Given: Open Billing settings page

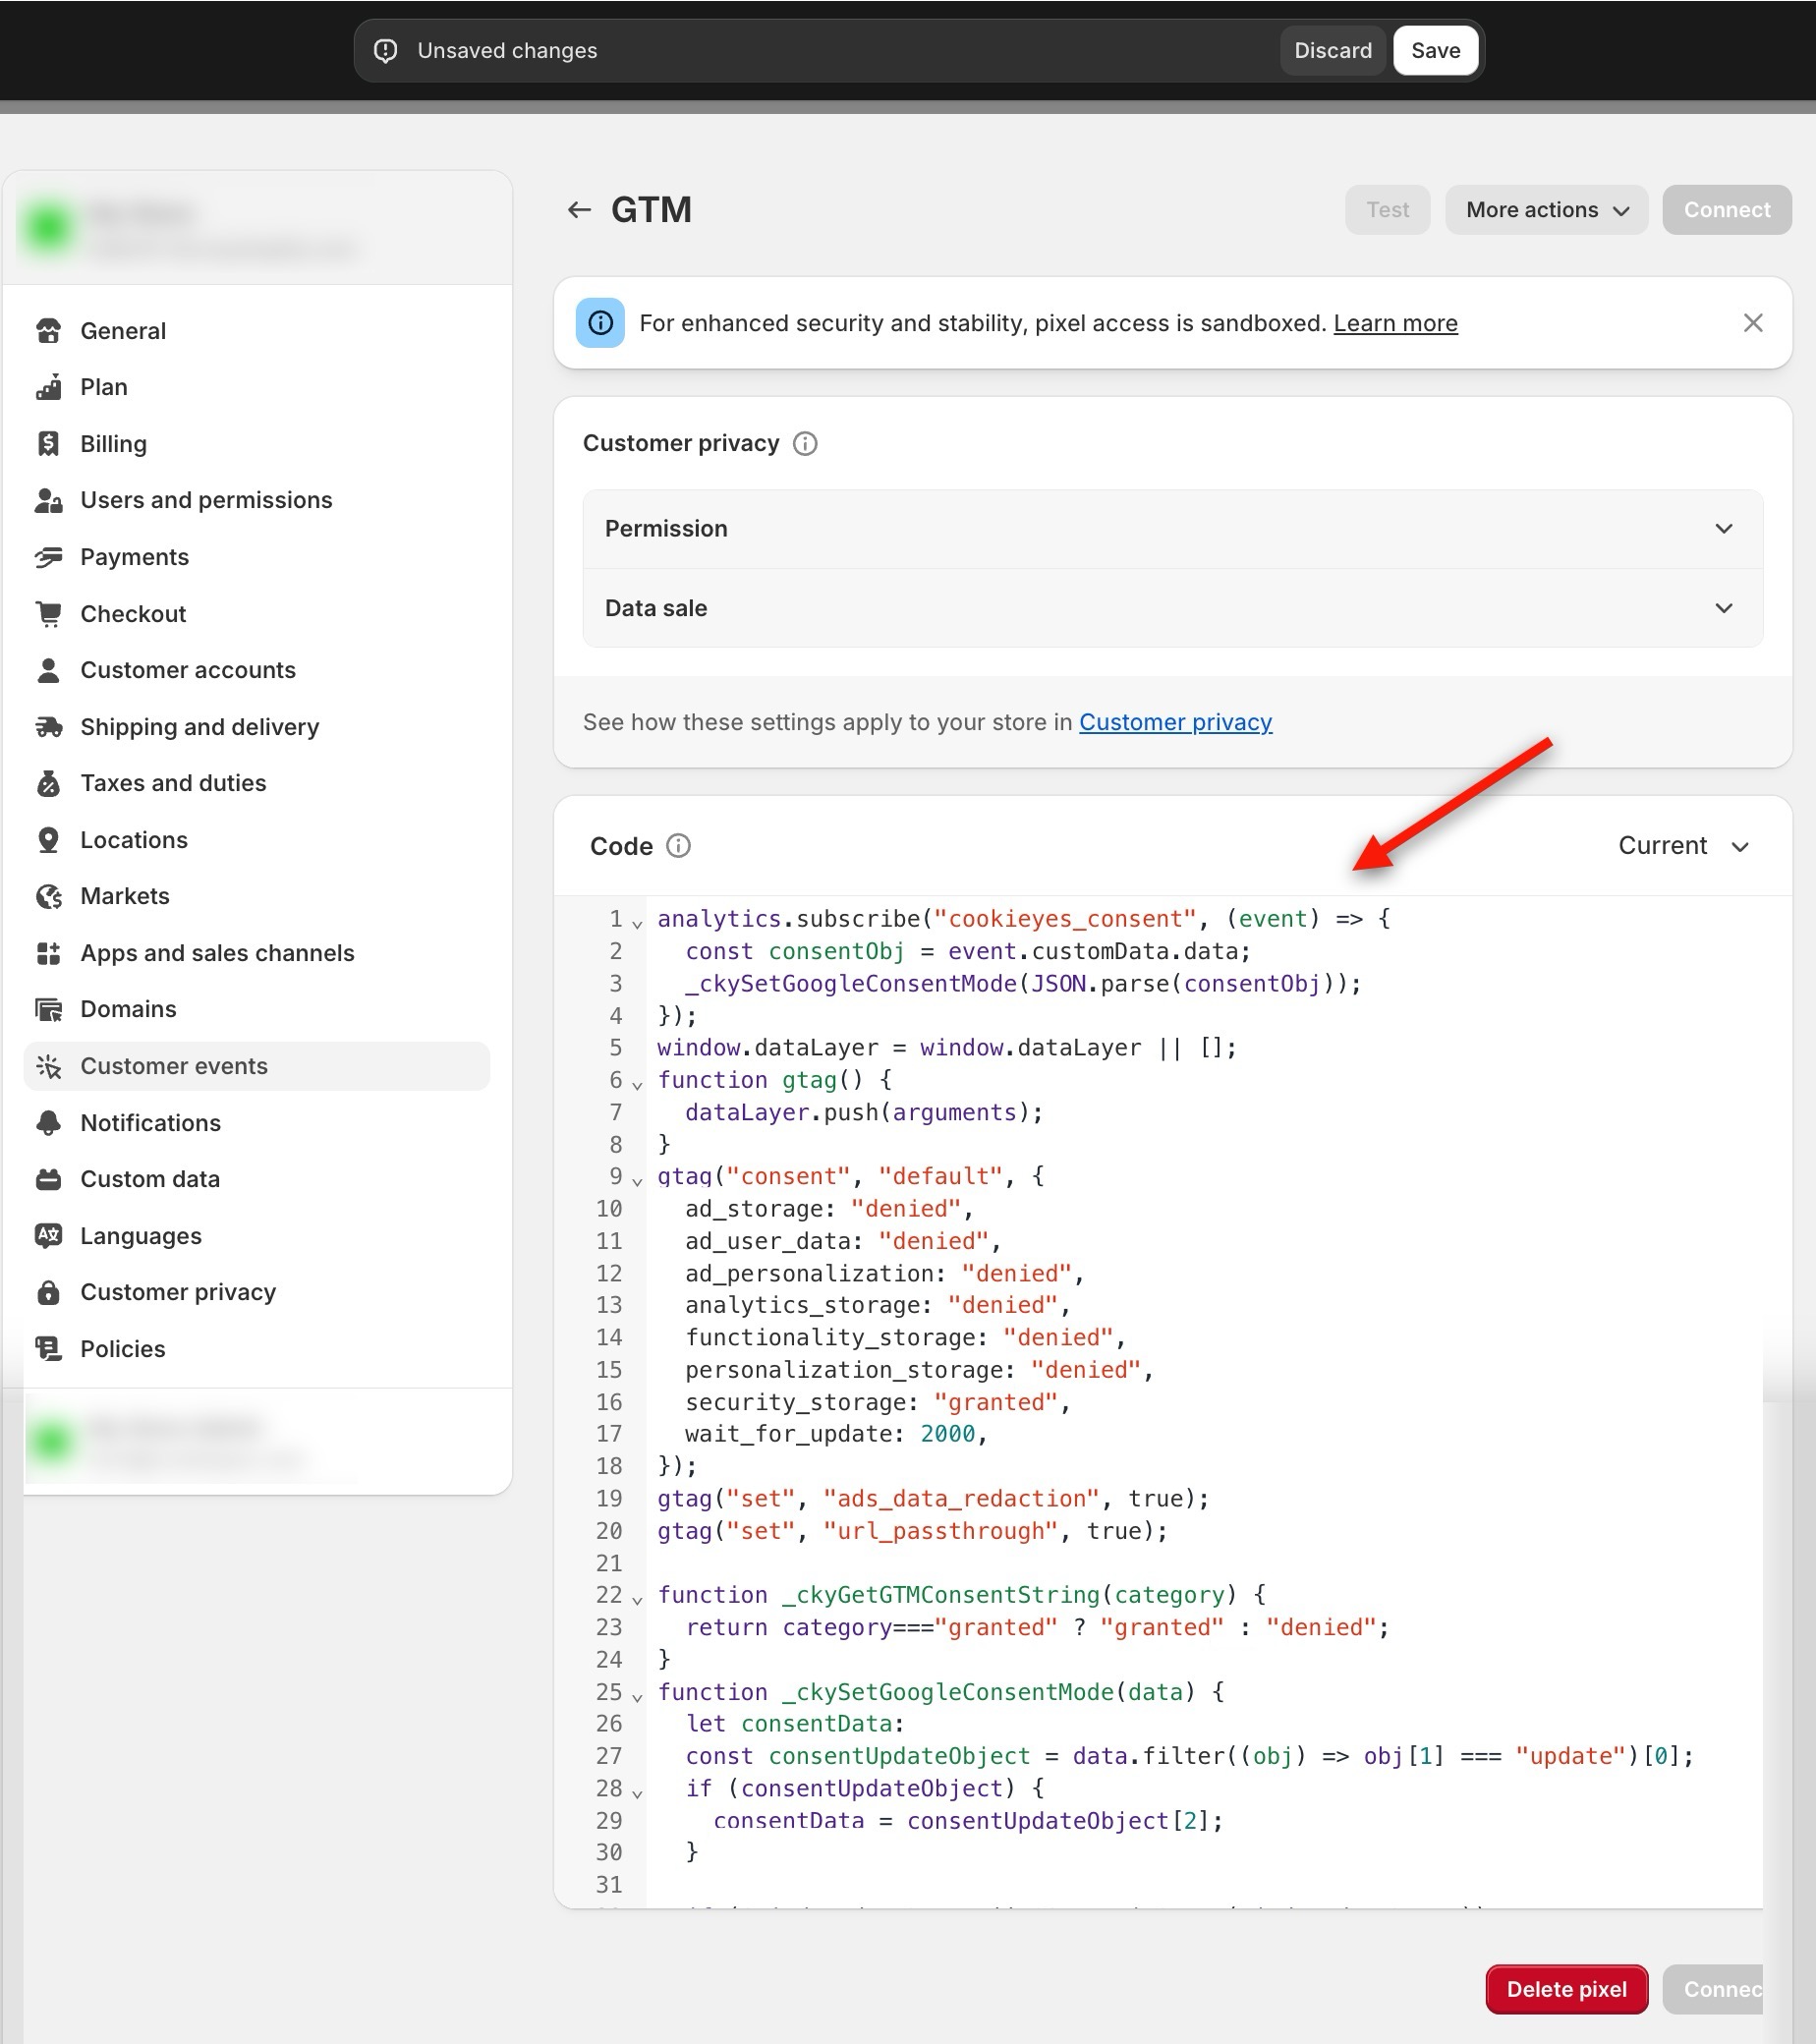Looking at the screenshot, I should pyautogui.click(x=257, y=444).
